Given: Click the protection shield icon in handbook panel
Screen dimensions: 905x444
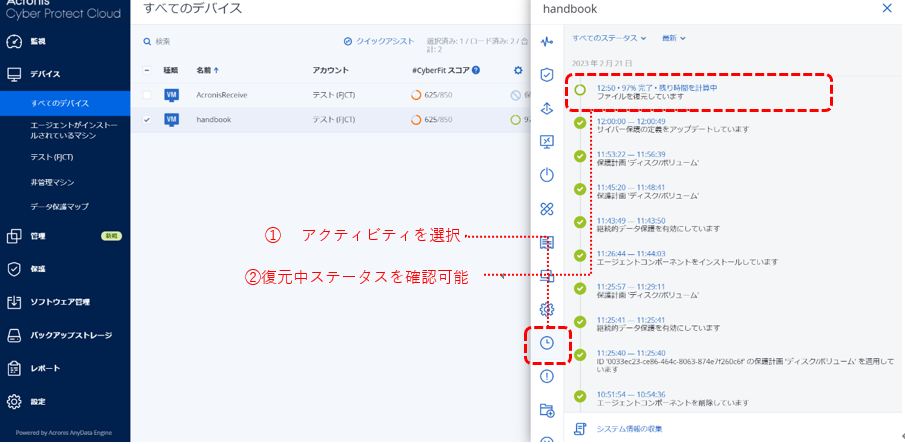Looking at the screenshot, I should coord(547,75).
